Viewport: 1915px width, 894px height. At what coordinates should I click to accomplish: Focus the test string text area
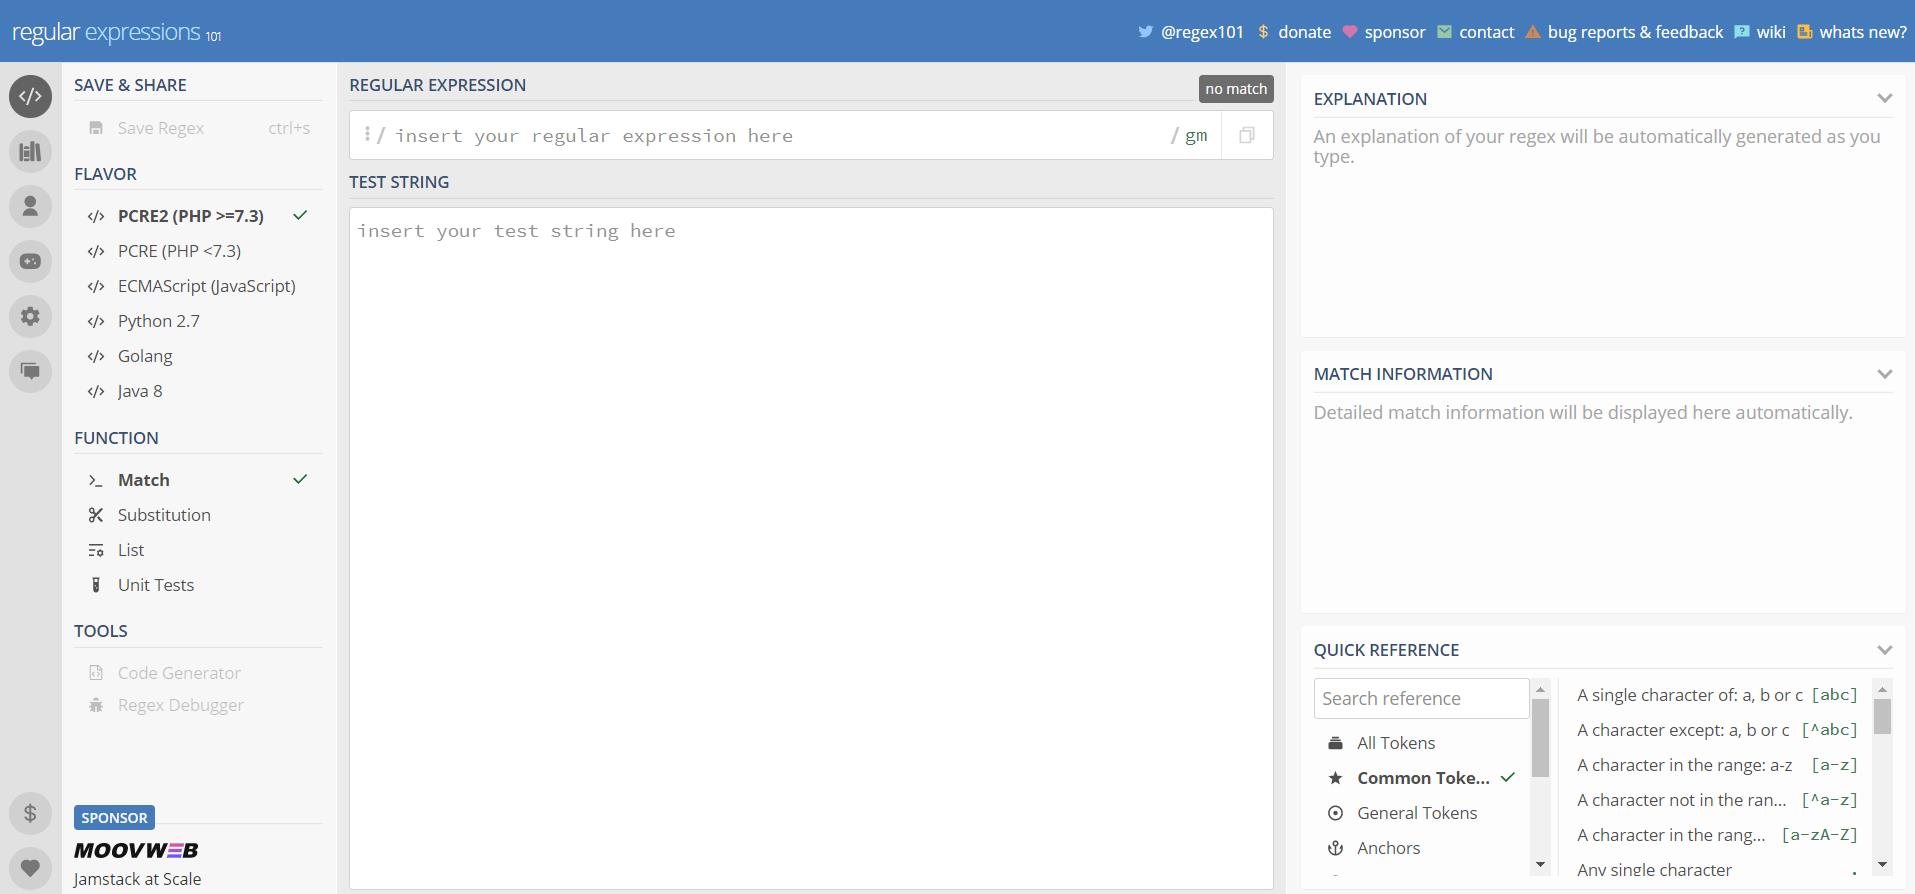pyautogui.click(x=811, y=548)
